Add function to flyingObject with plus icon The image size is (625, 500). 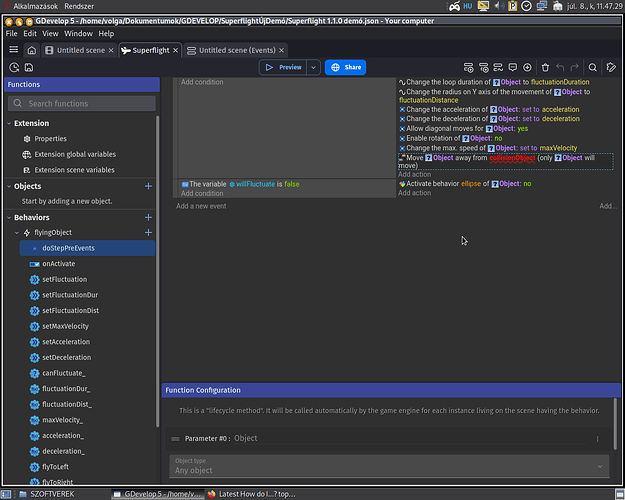point(148,232)
